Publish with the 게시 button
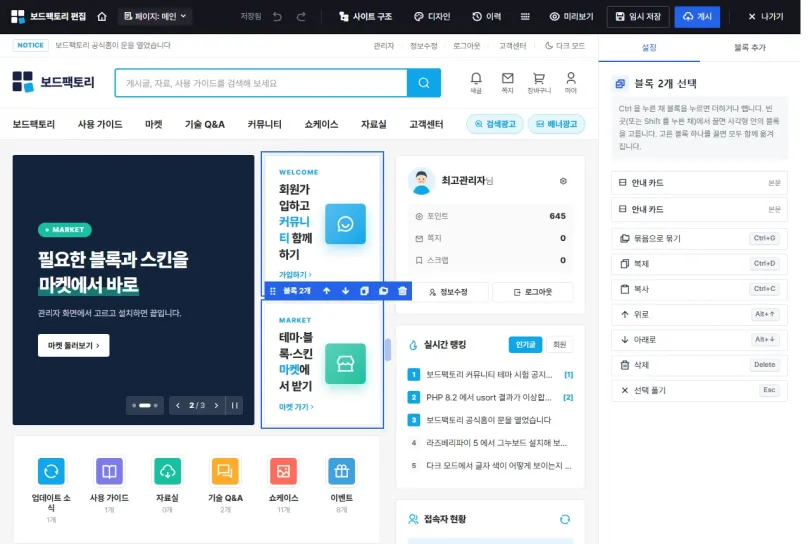 tap(697, 17)
